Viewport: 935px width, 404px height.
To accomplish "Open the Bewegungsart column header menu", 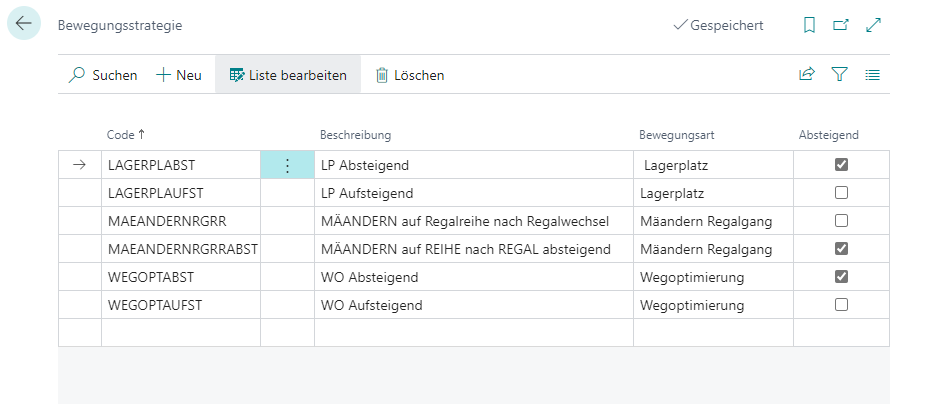I will pos(676,135).
